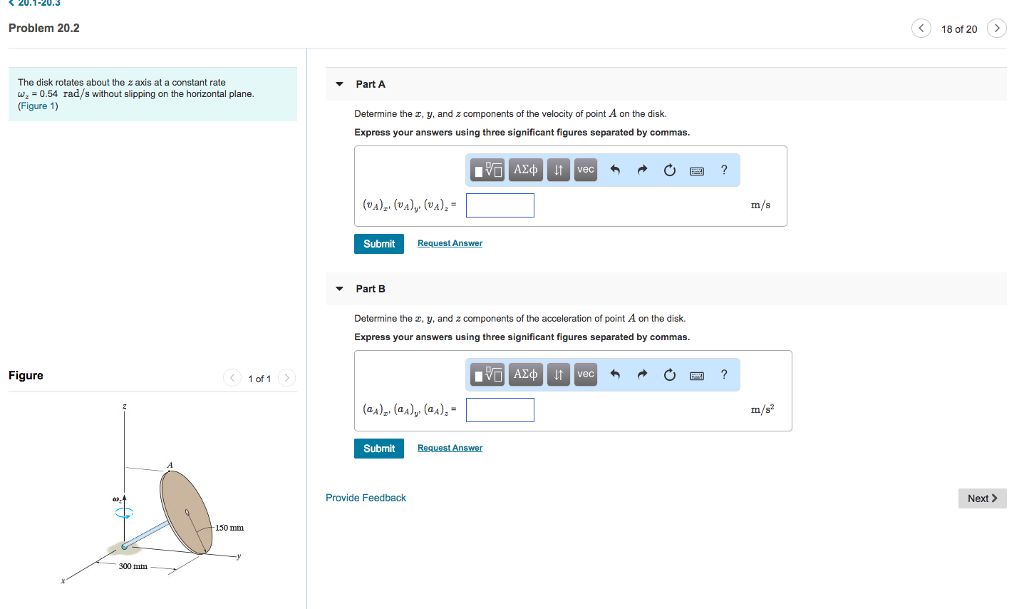Submit the Part A answer
The image size is (1024, 609).
pos(379,243)
